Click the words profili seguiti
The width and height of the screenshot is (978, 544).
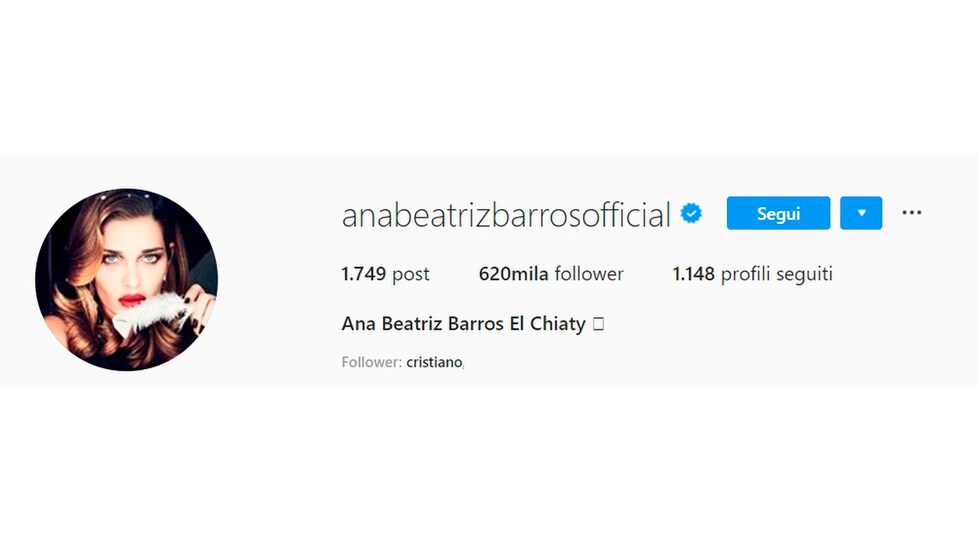(777, 274)
